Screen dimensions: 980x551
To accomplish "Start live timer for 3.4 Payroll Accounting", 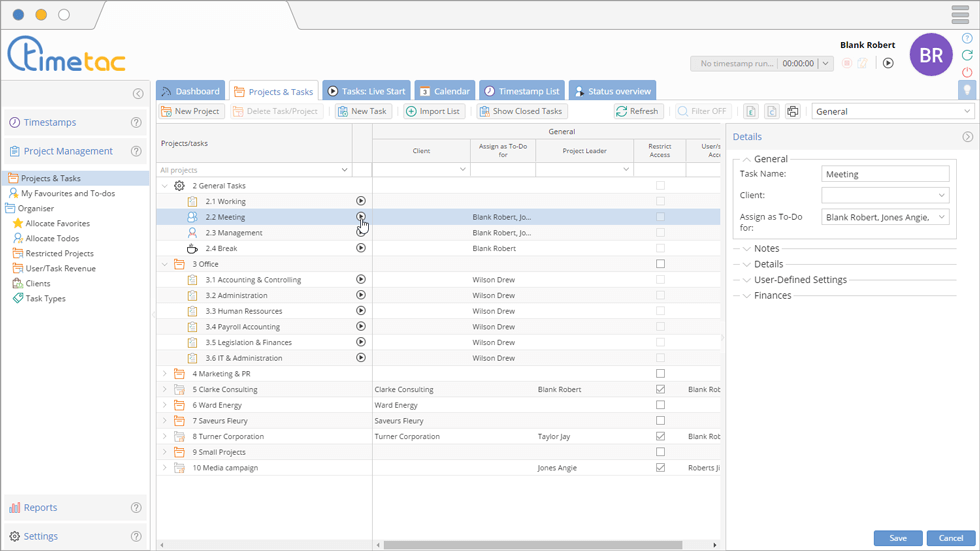I will 361,326.
